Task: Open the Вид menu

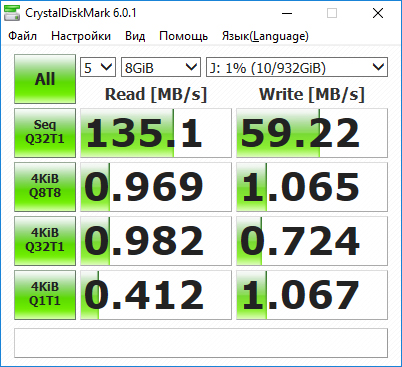Action: point(135,36)
